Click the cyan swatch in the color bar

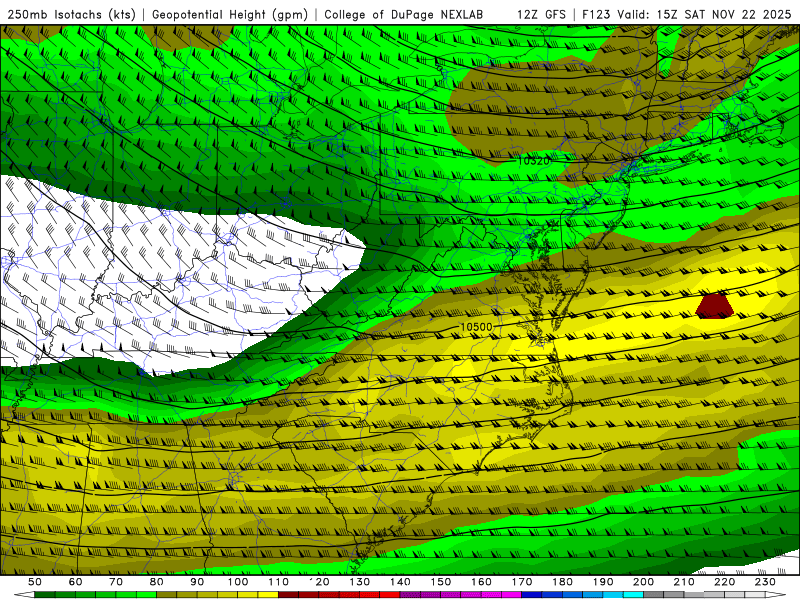(633, 595)
